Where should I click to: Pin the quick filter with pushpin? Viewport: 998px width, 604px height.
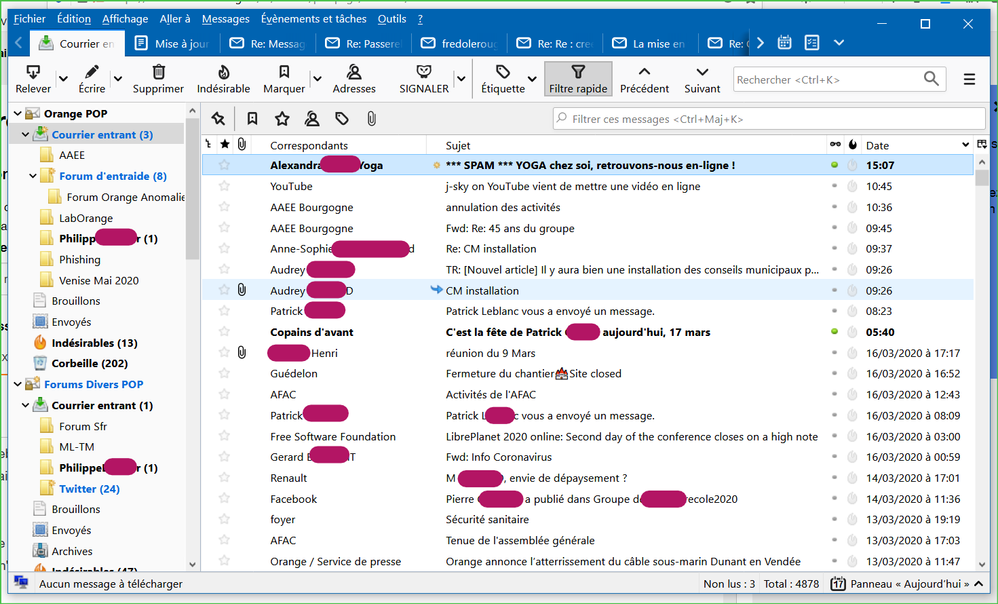pos(218,118)
